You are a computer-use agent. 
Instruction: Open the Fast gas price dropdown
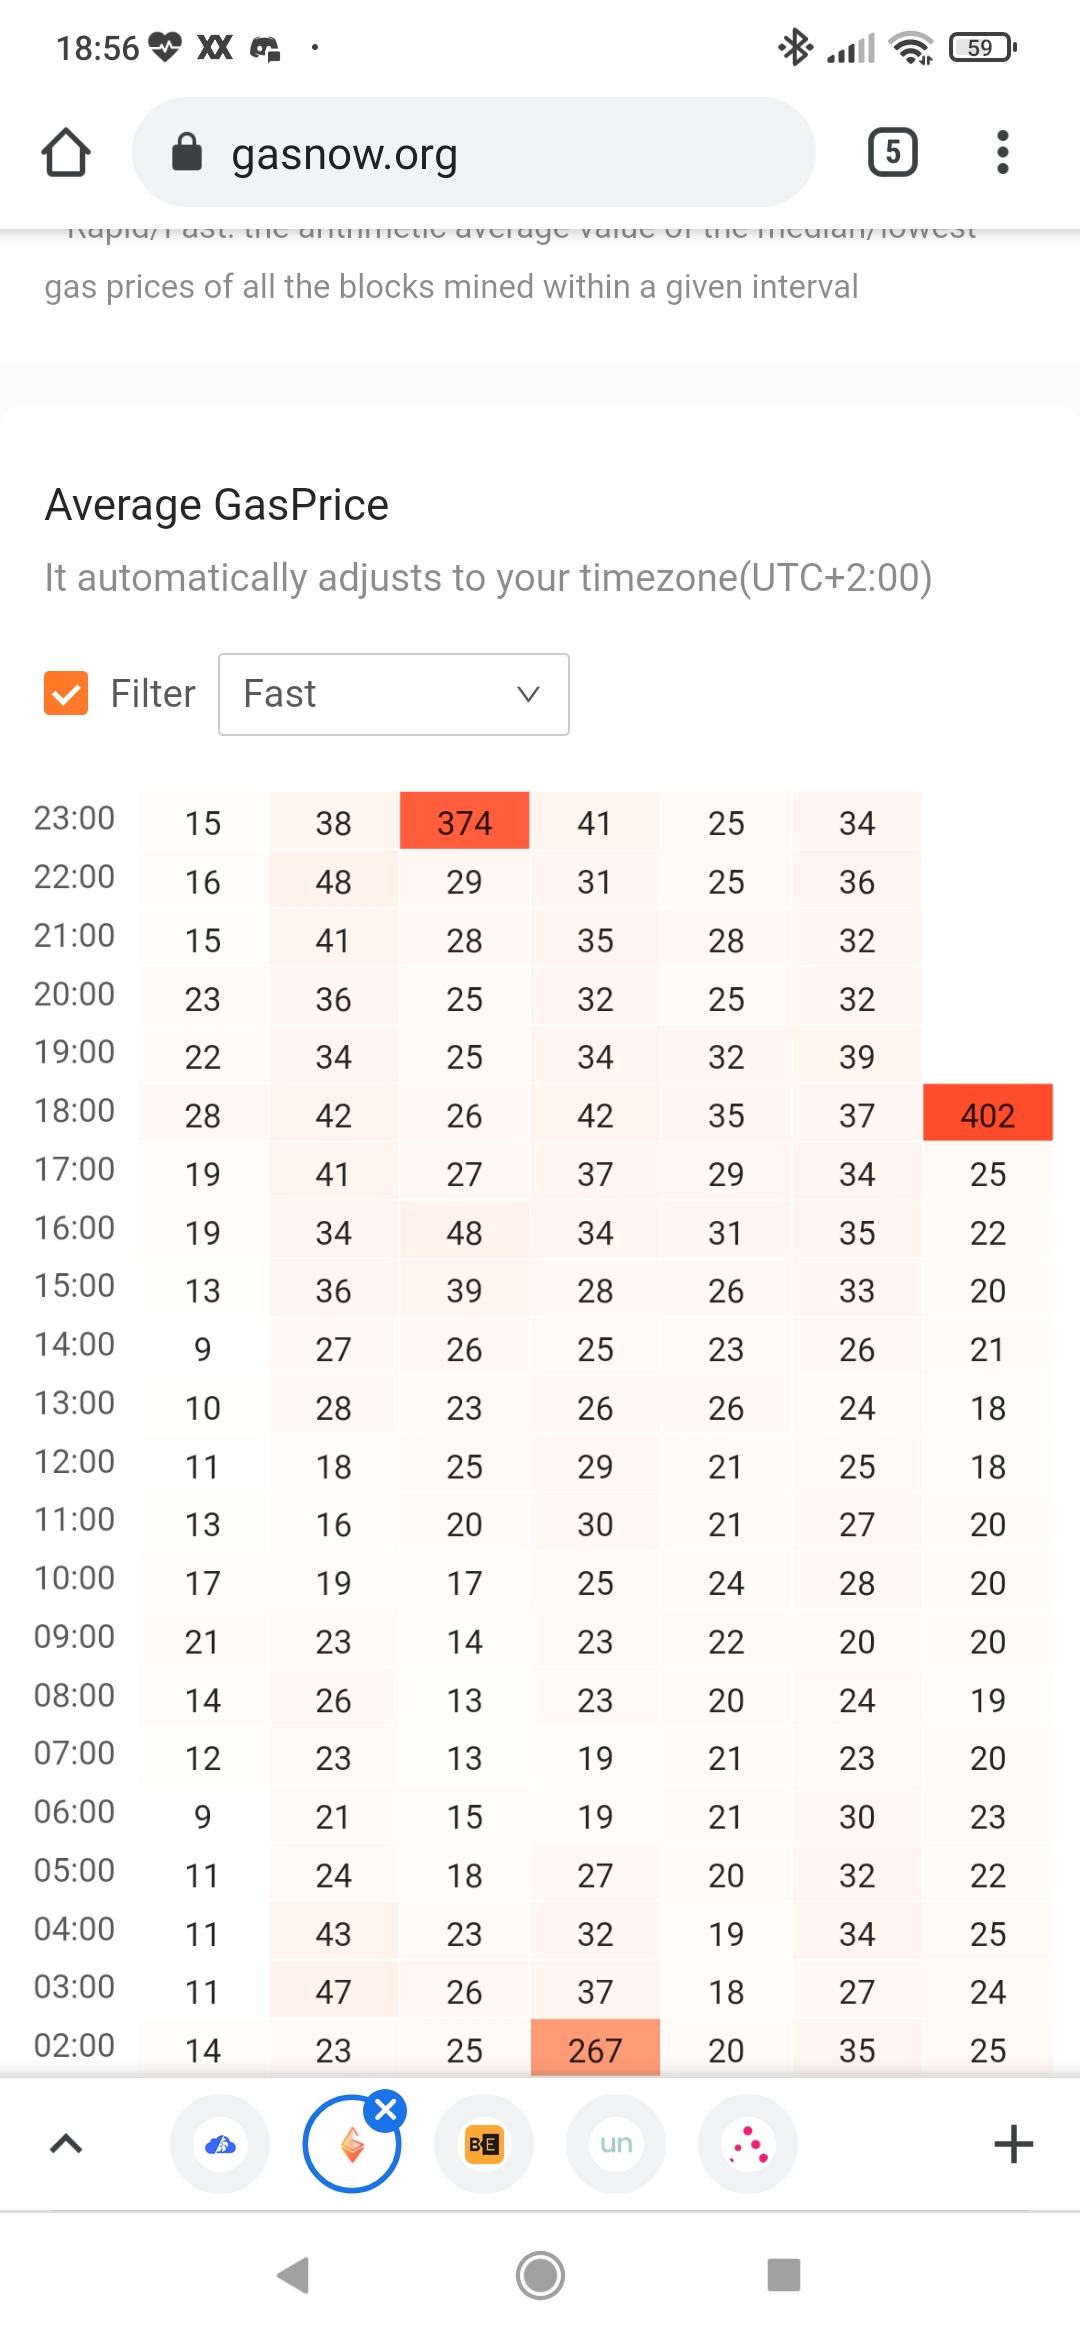coord(394,694)
